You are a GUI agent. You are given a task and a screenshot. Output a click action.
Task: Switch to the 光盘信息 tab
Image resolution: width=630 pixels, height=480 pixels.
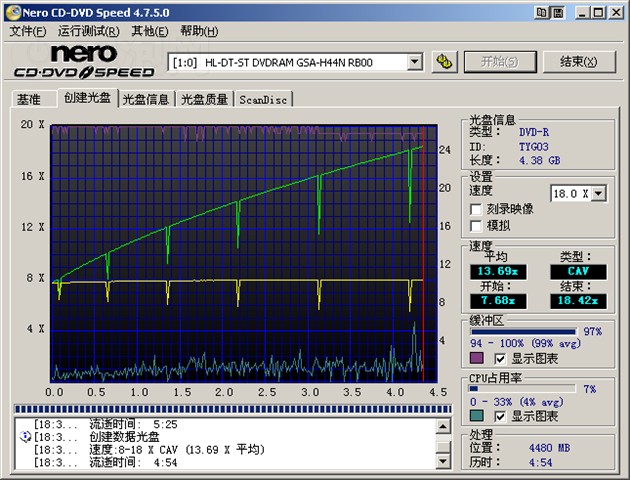146,99
